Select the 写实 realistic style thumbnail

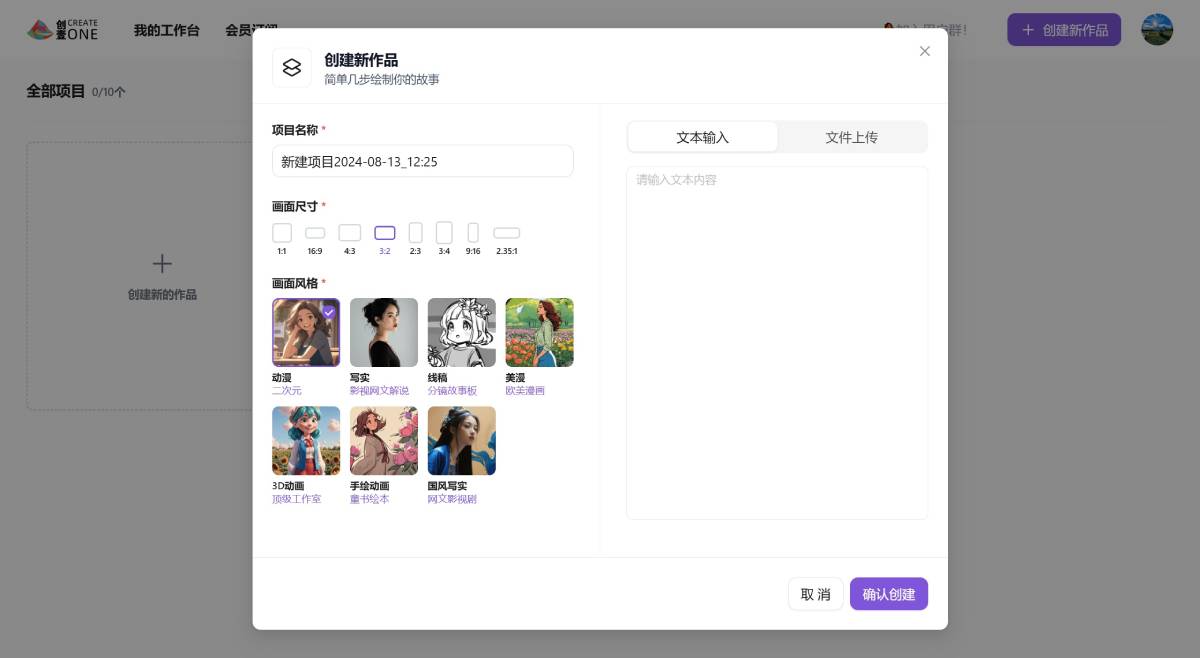[x=384, y=333]
